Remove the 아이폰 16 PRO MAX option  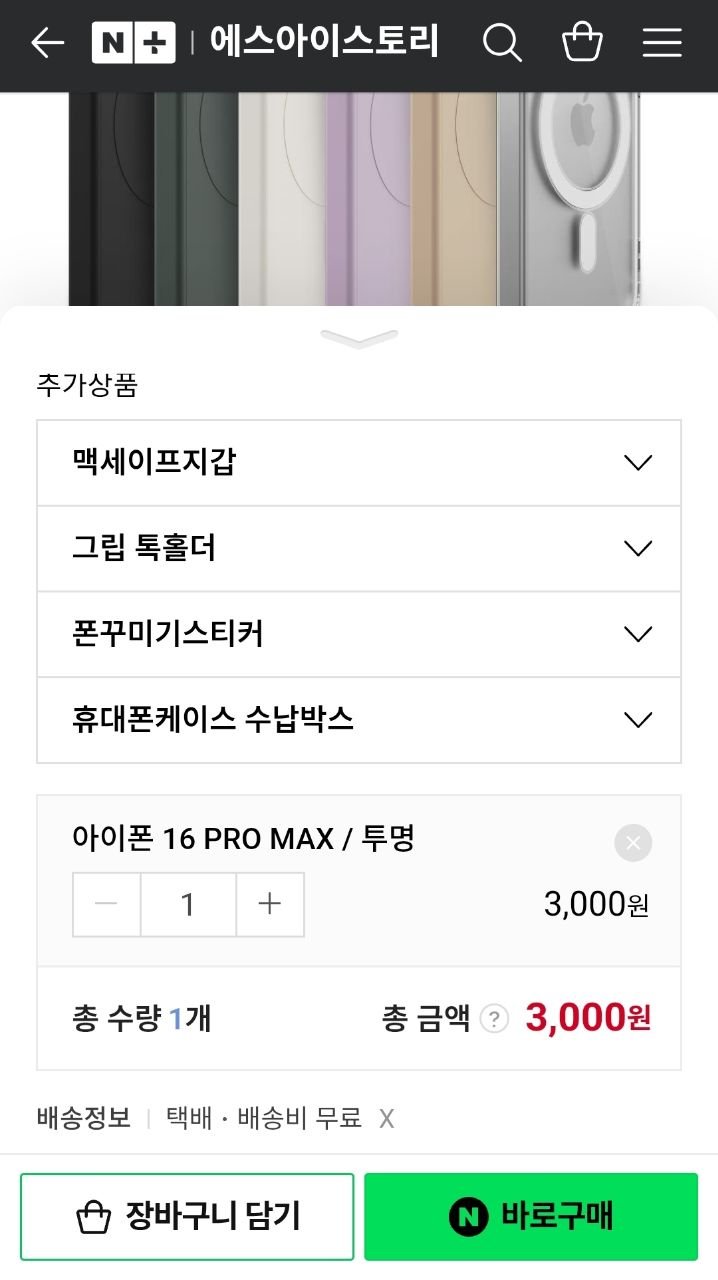[633, 843]
